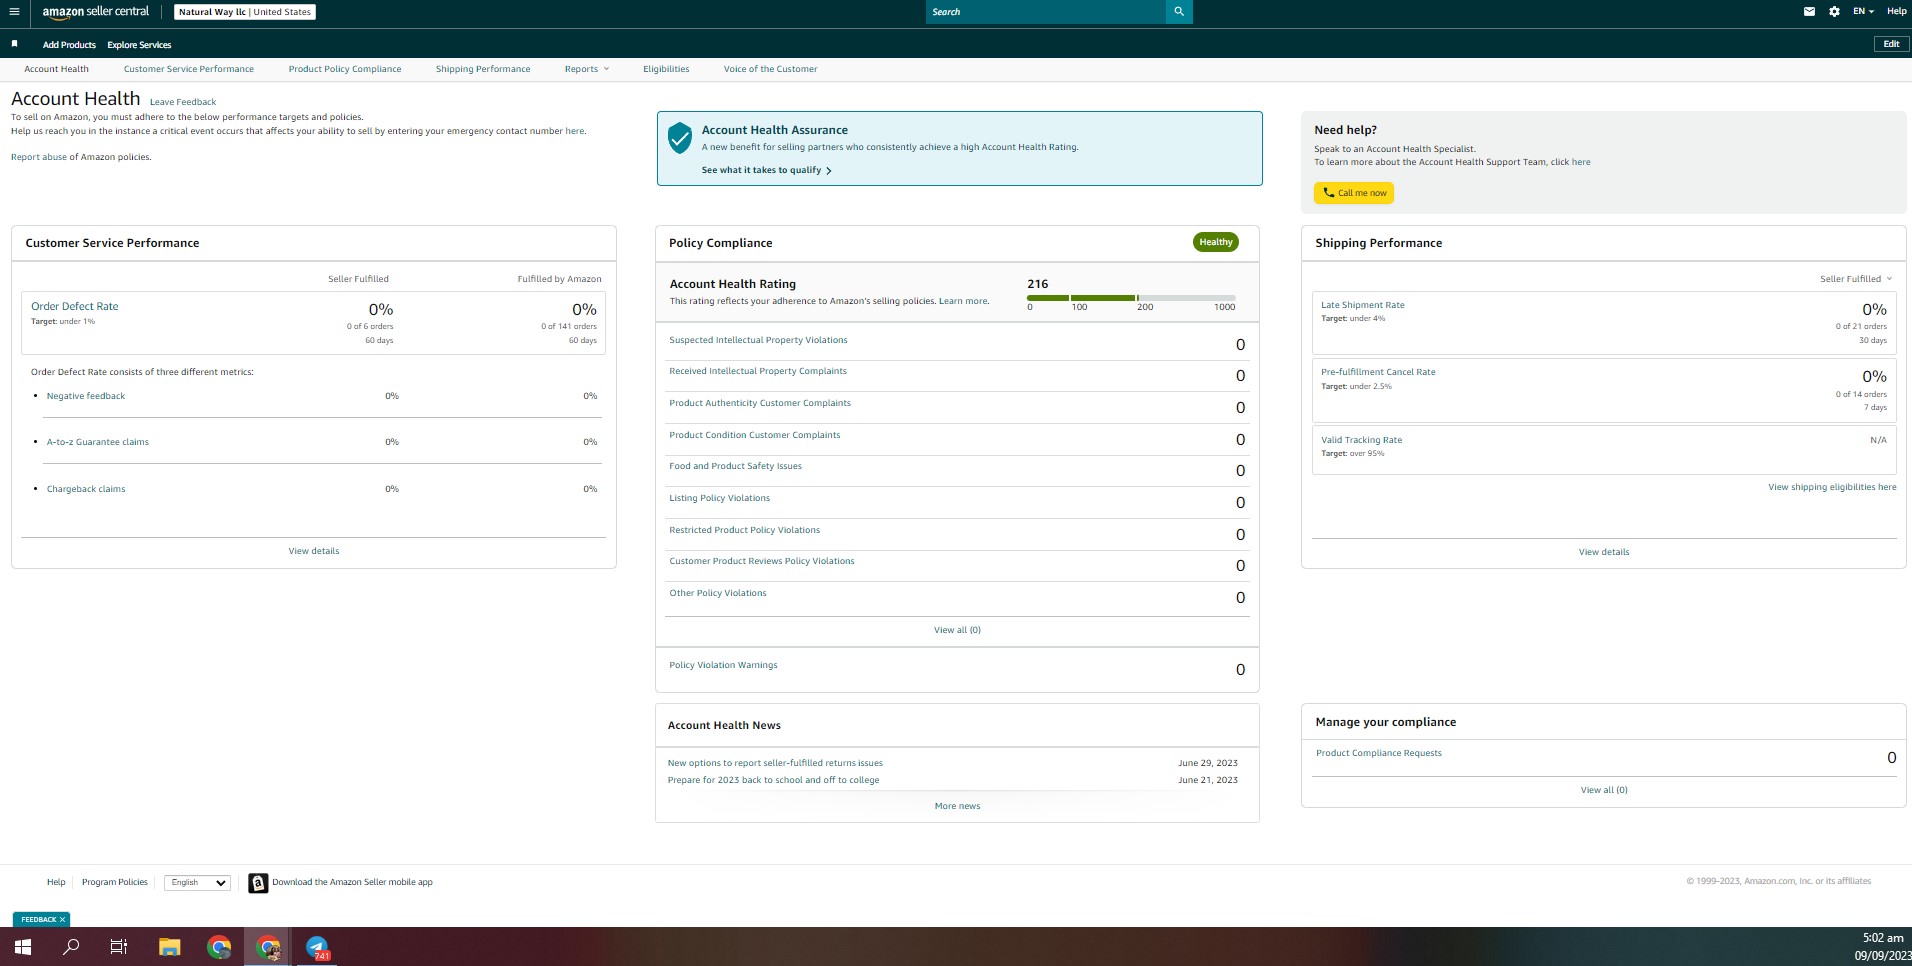The image size is (1912, 966).
Task: Click the bookmark flag icon
Action: pyautogui.click(x=14, y=44)
